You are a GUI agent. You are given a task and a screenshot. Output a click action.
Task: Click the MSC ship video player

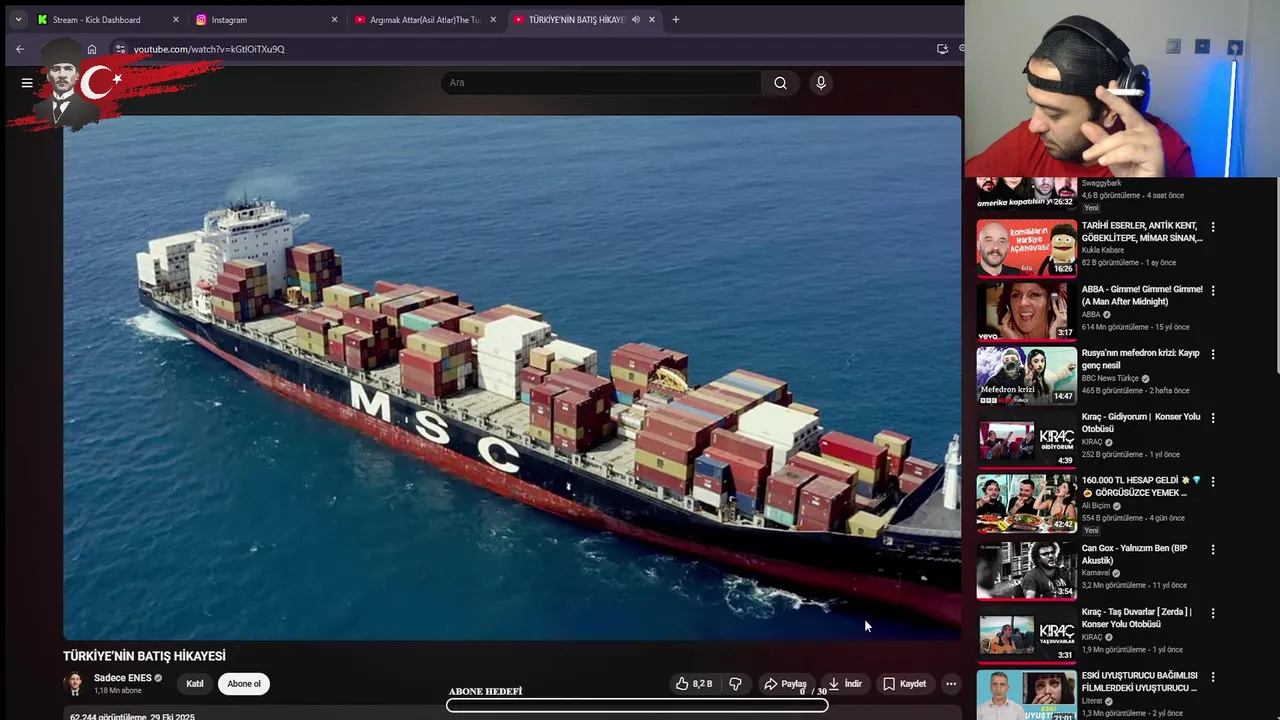[x=512, y=377]
